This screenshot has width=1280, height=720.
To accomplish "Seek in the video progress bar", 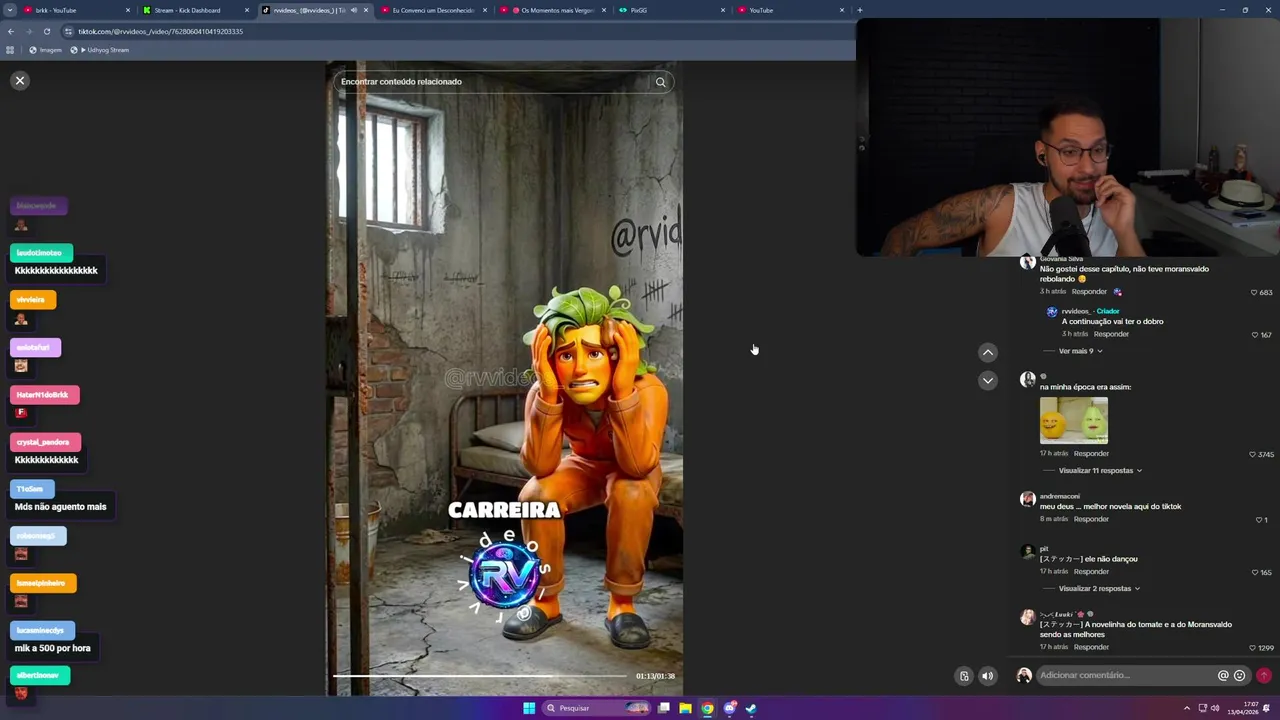I will [x=480, y=676].
